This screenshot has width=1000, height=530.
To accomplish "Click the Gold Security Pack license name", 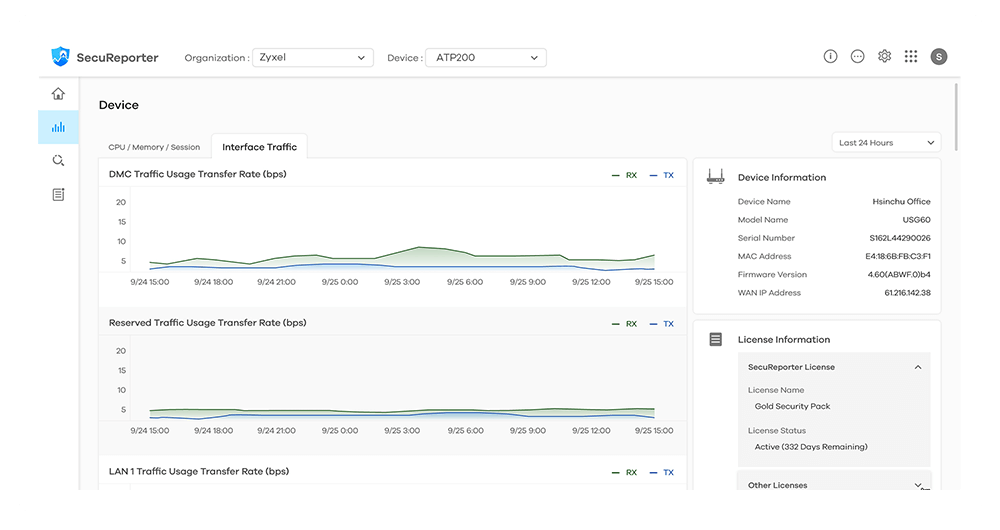I will pos(792,406).
